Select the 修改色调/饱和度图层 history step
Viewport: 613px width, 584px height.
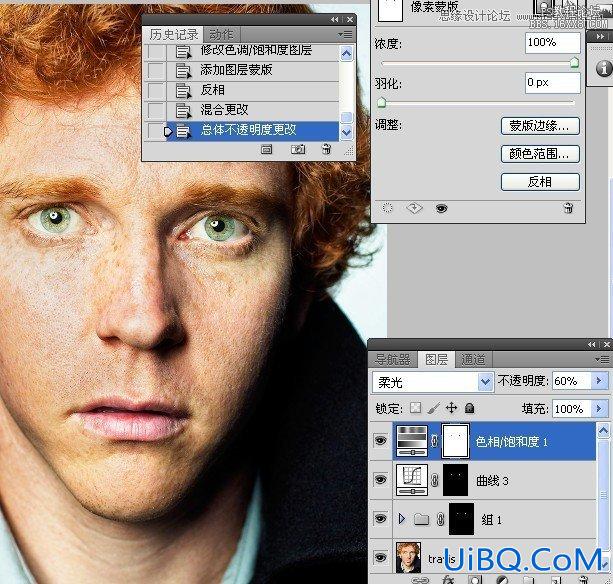pyautogui.click(x=252, y=51)
